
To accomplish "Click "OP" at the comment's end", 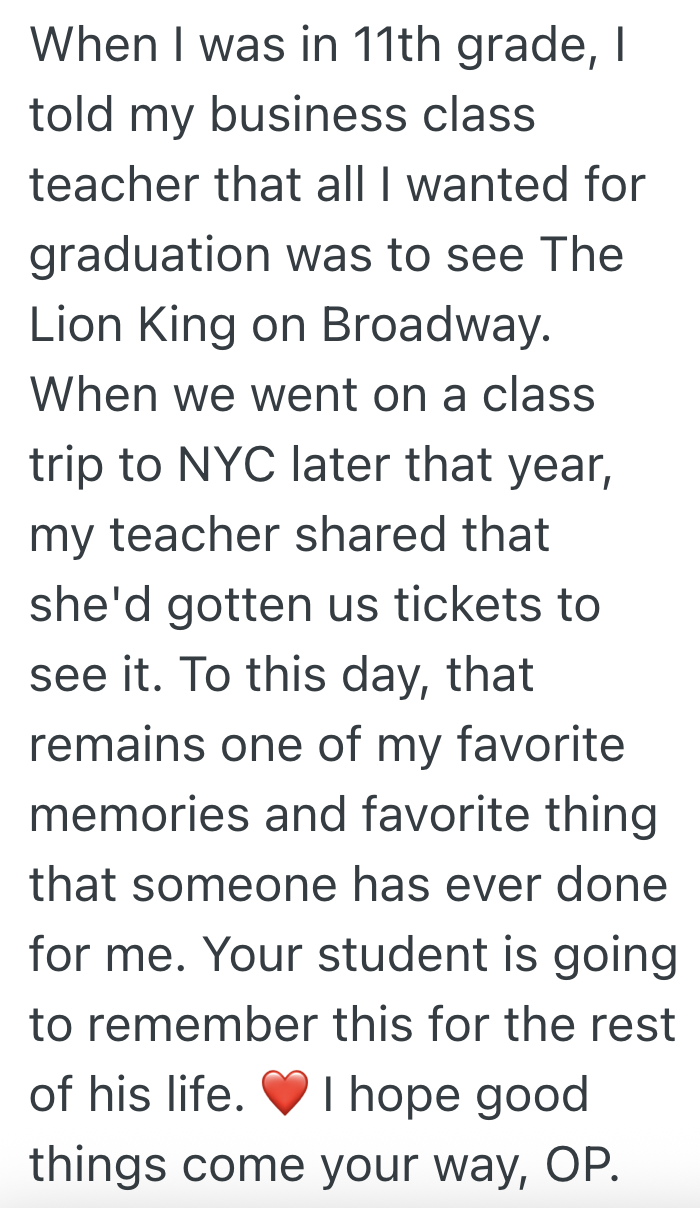I will tap(582, 1165).
